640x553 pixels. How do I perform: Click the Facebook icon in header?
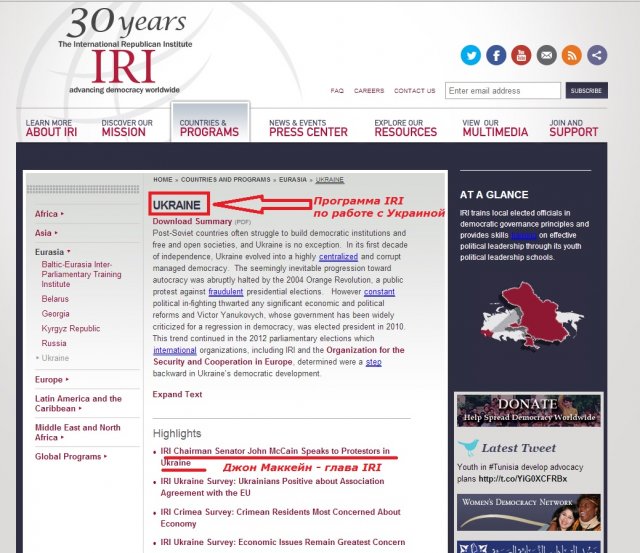click(496, 56)
